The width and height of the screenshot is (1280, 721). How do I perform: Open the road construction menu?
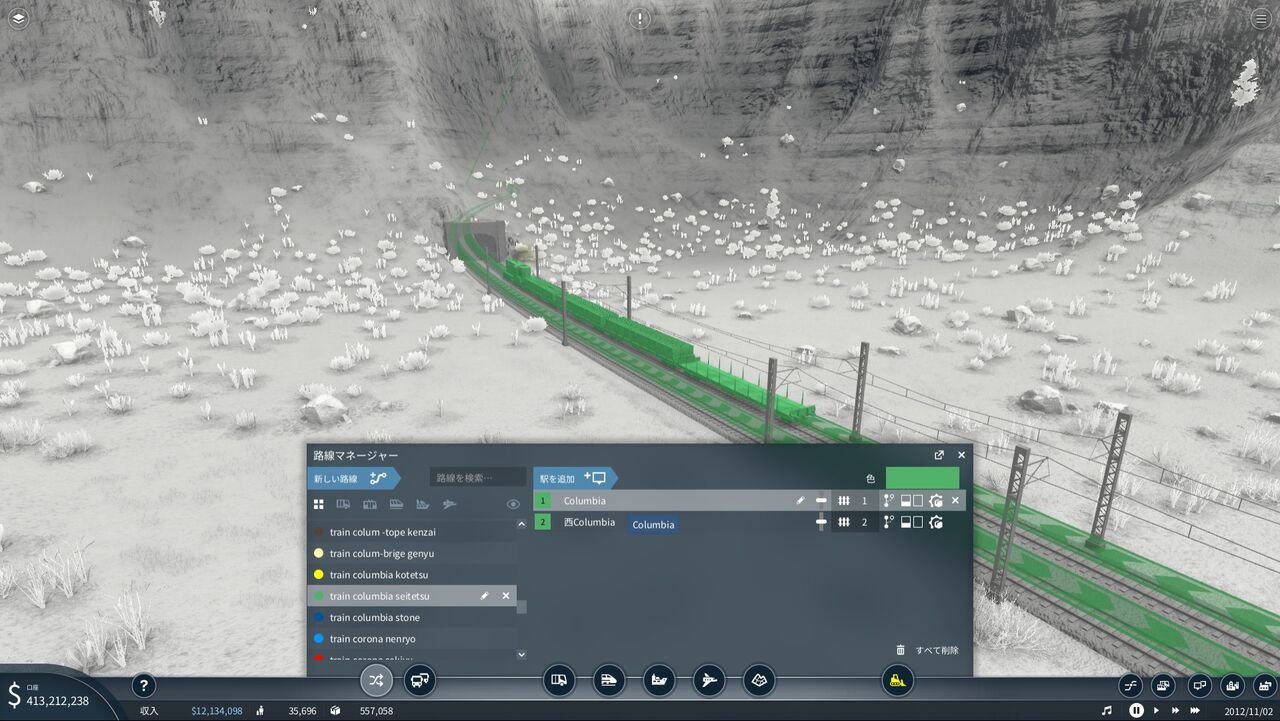[x=560, y=681]
